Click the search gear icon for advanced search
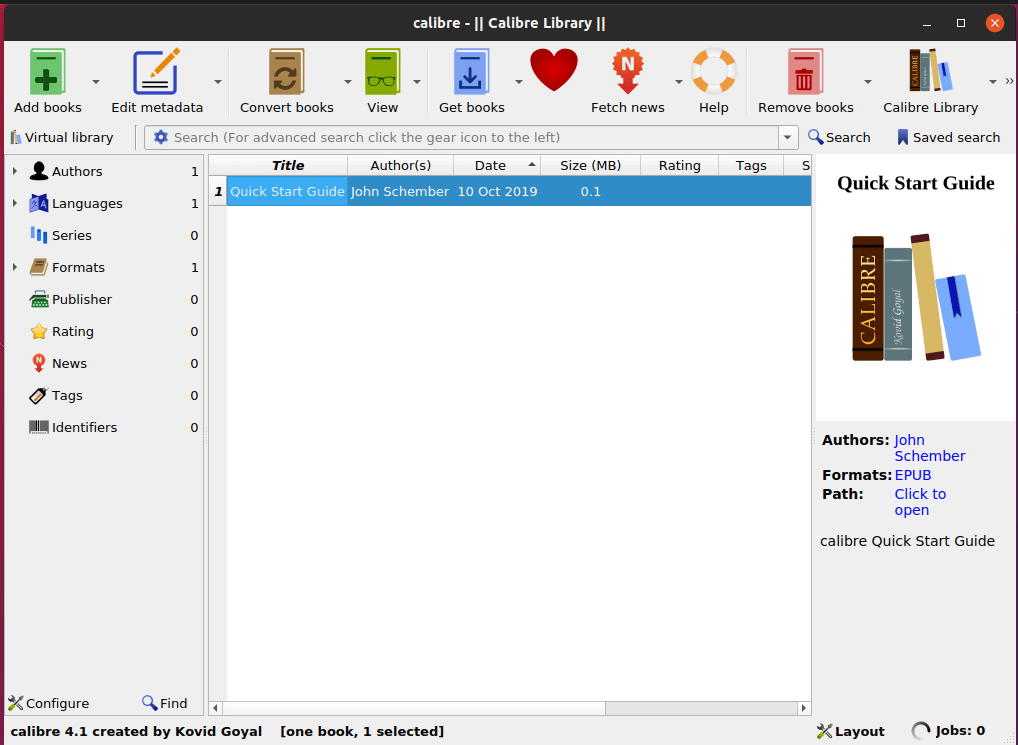This screenshot has width=1018, height=745. 160,137
